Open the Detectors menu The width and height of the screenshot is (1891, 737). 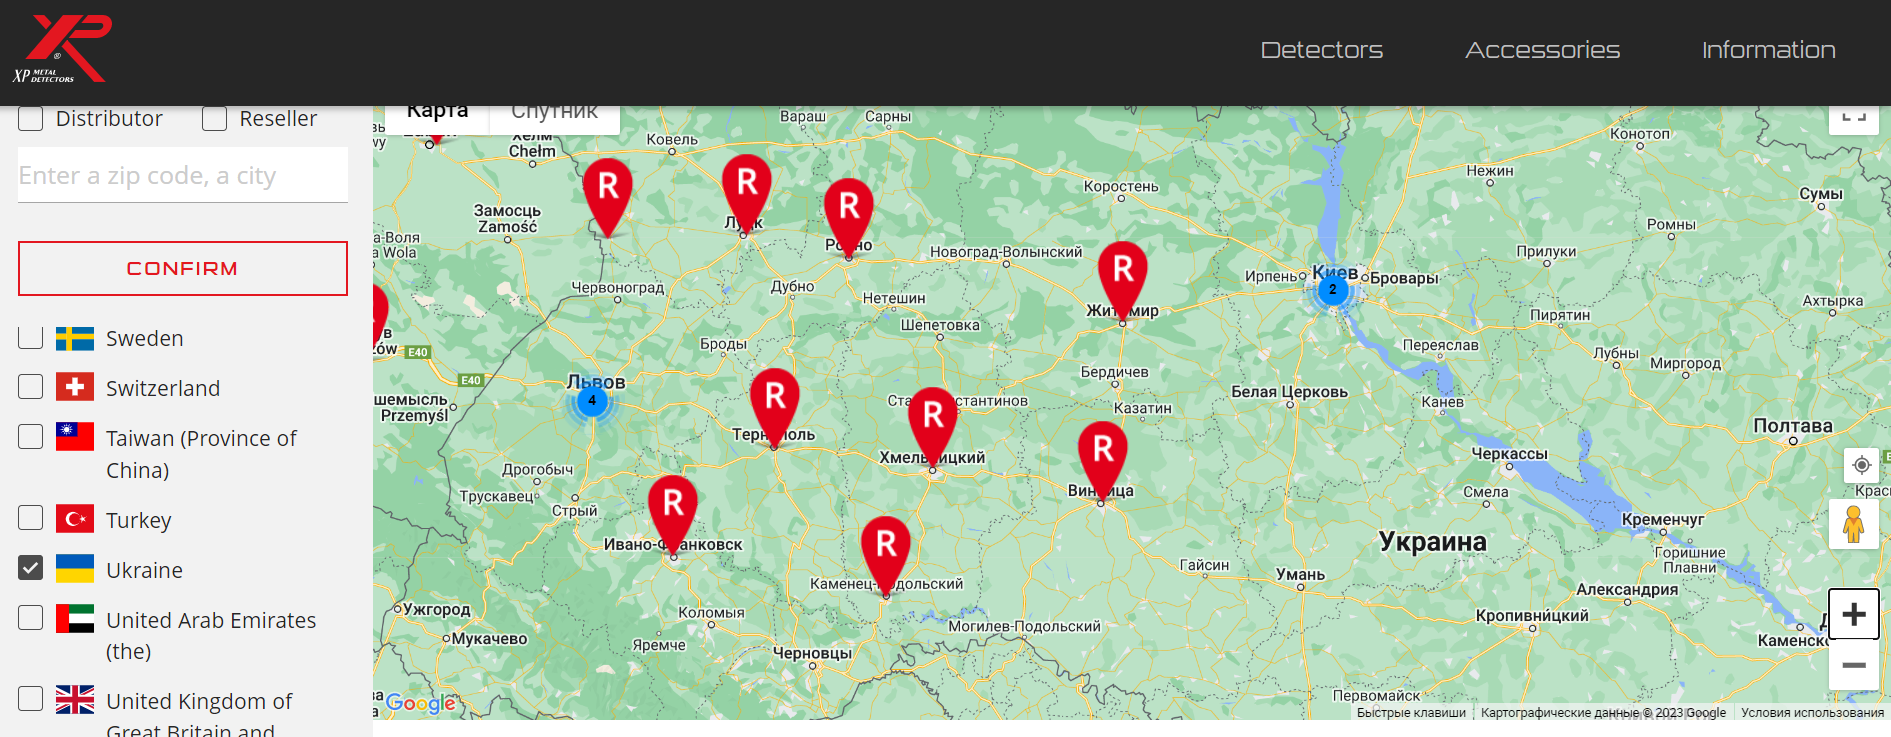[x=1321, y=50]
